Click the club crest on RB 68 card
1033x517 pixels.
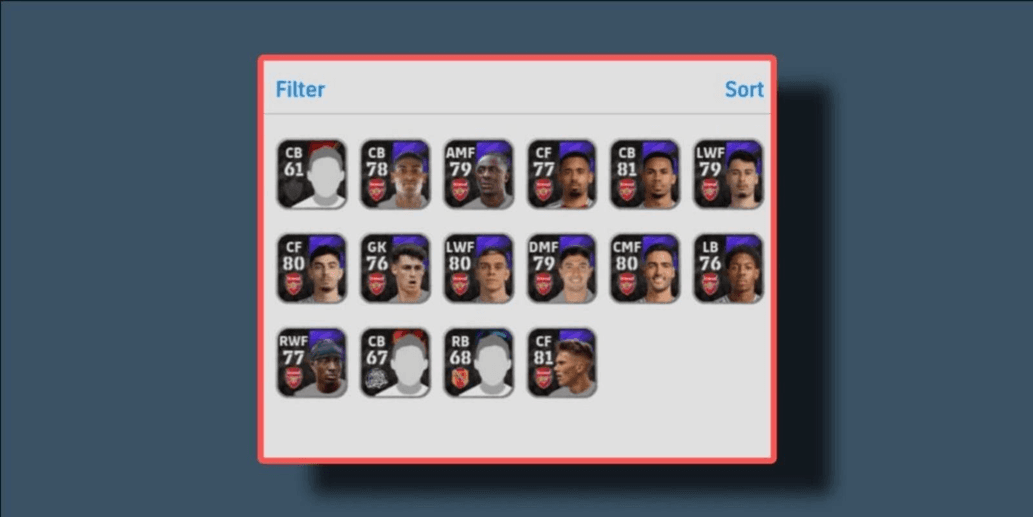[461, 378]
